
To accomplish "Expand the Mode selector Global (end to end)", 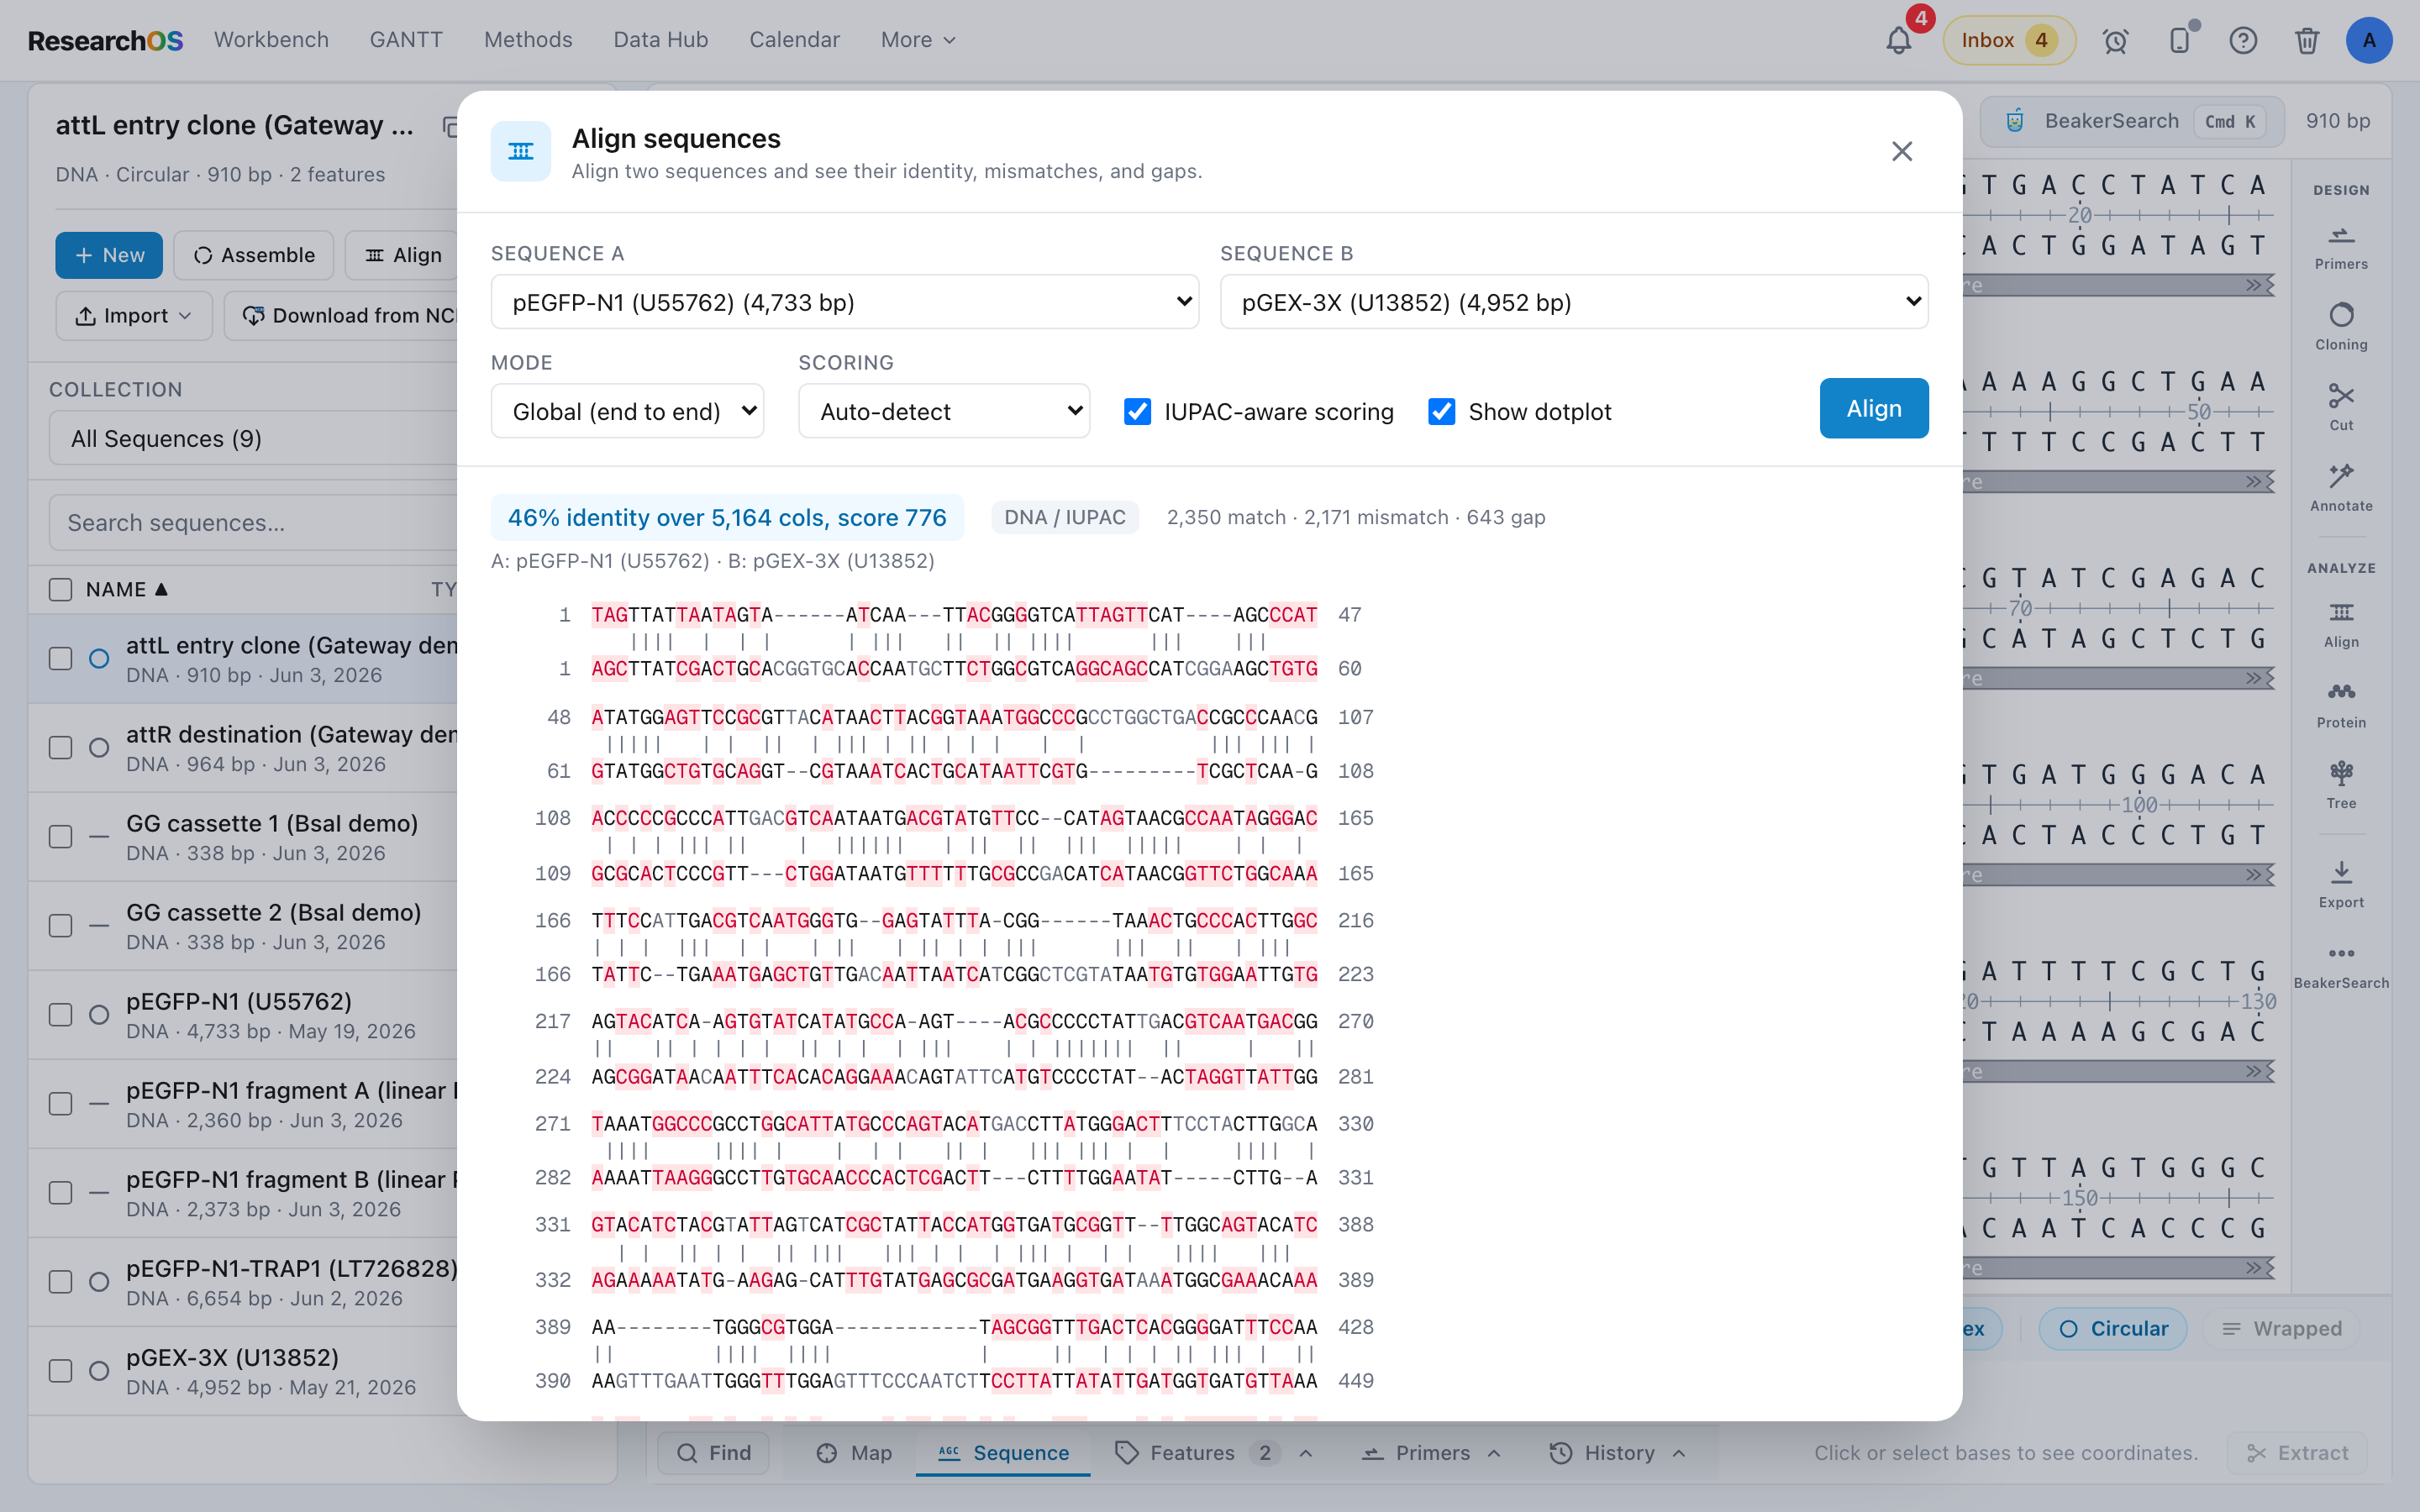I will (x=627, y=411).
